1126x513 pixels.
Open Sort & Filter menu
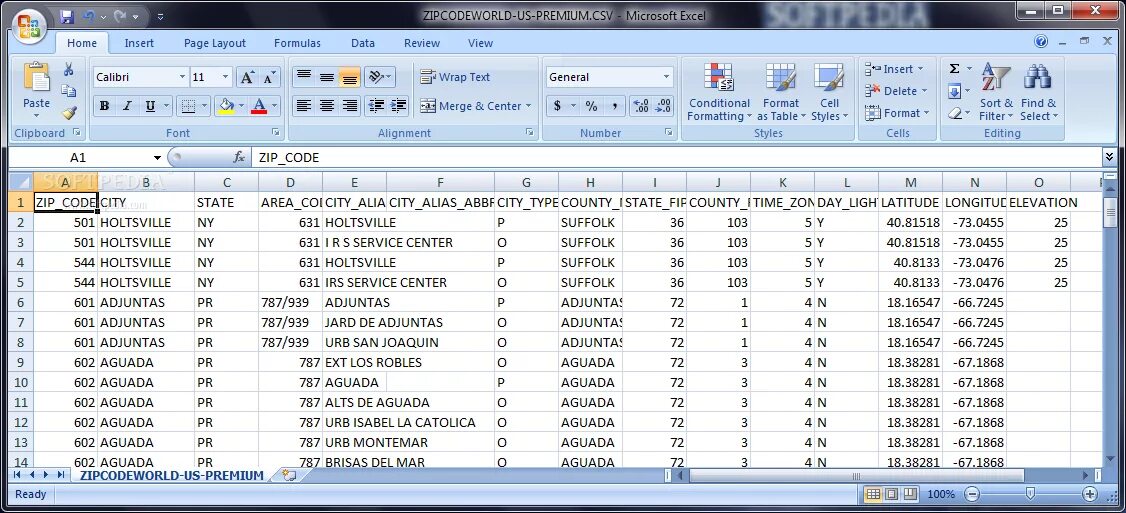point(997,93)
